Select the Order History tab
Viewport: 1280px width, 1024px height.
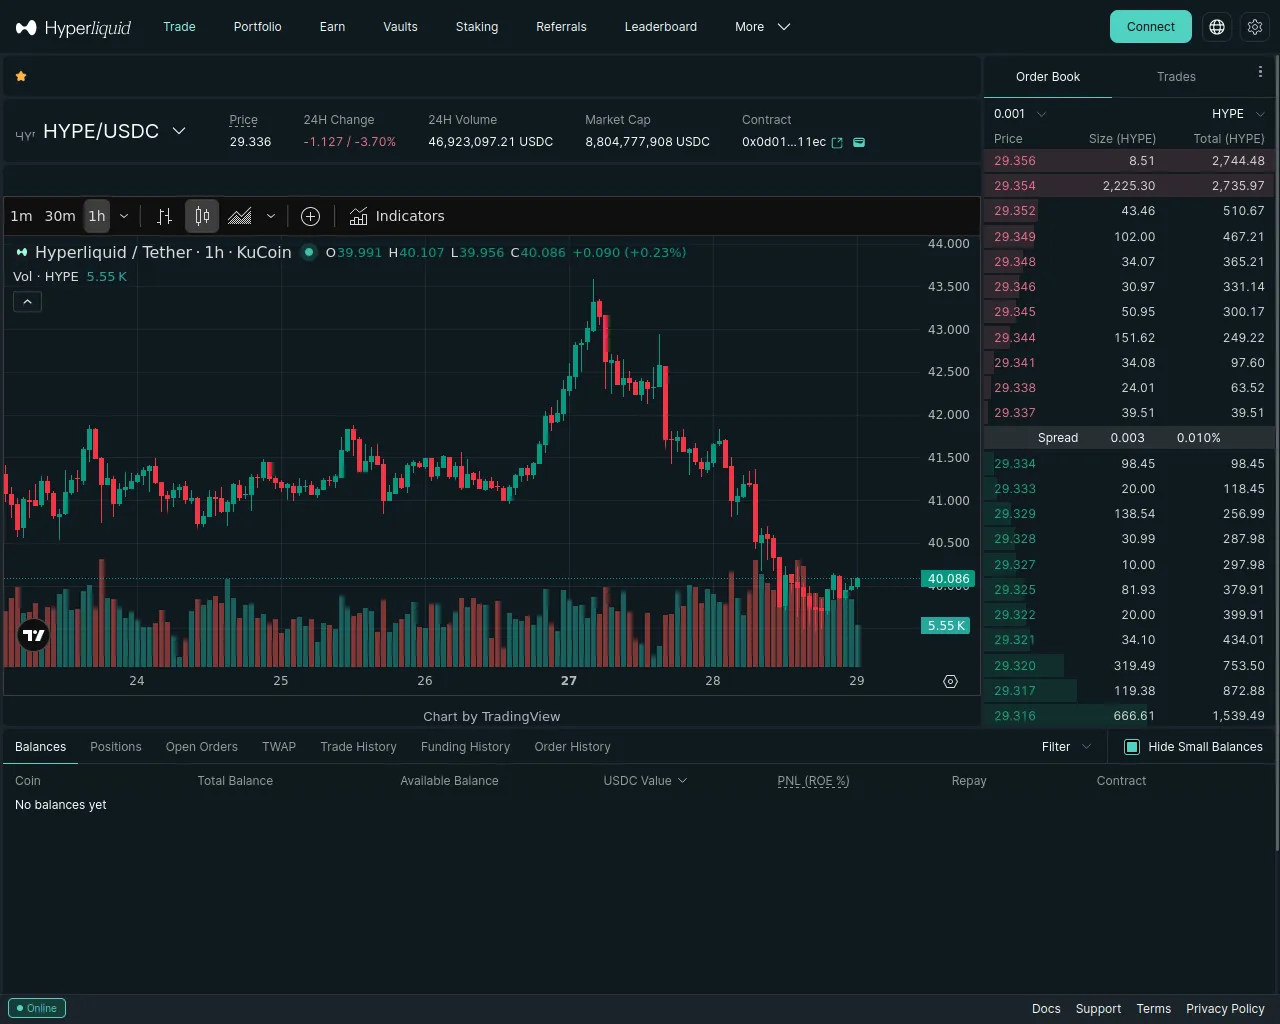tap(572, 747)
